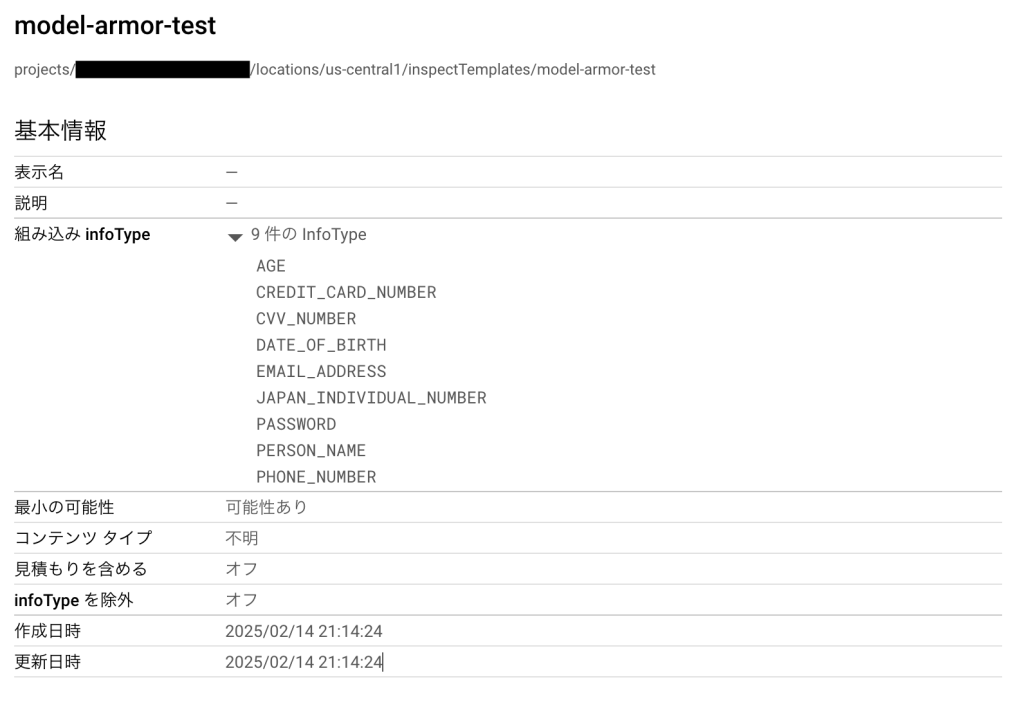Screen dimensions: 1024x709
Task: Click the 不明 content type value
Action: 242,538
